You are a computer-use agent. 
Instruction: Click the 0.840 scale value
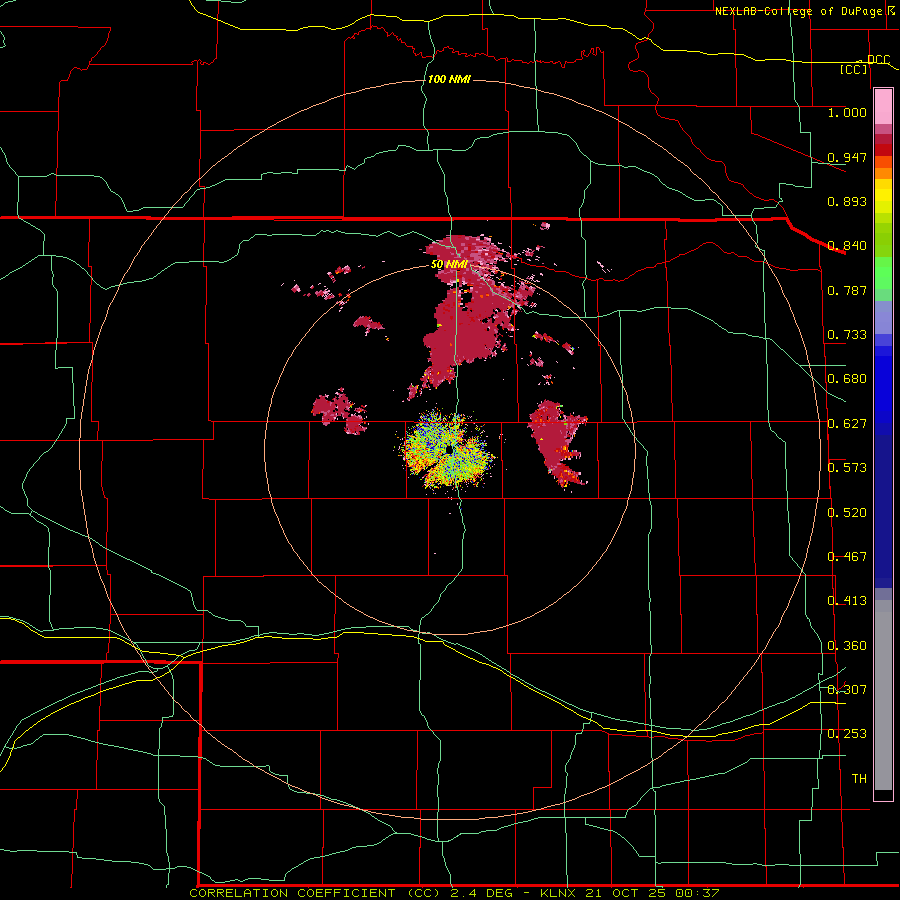click(x=847, y=246)
